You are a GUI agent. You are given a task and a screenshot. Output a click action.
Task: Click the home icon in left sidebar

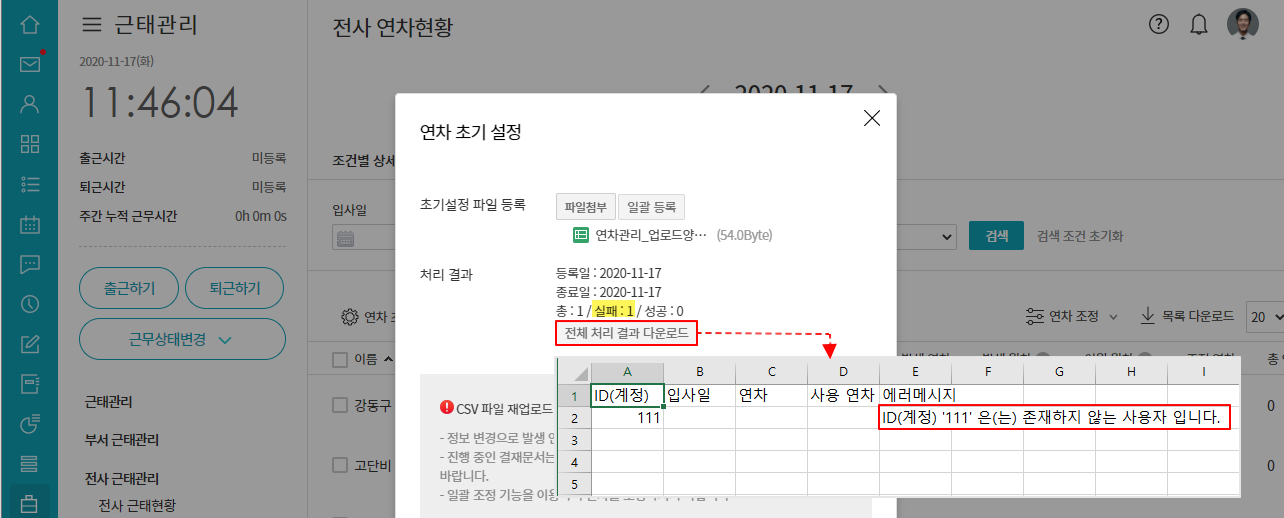coord(30,23)
